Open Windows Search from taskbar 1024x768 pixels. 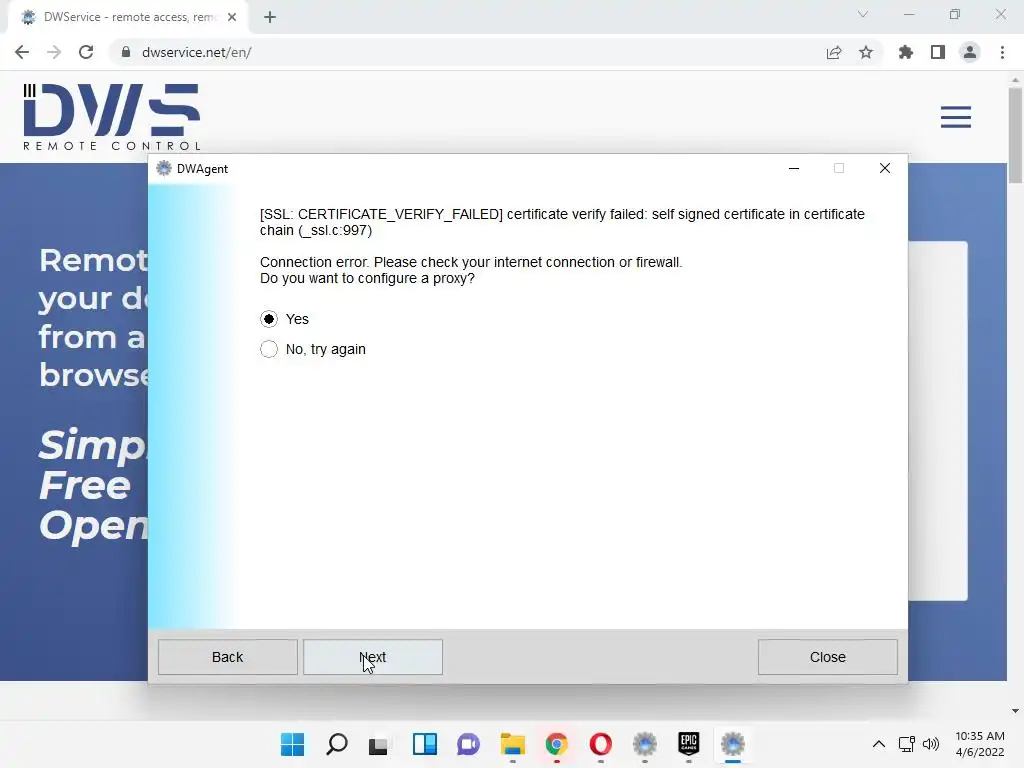point(336,744)
